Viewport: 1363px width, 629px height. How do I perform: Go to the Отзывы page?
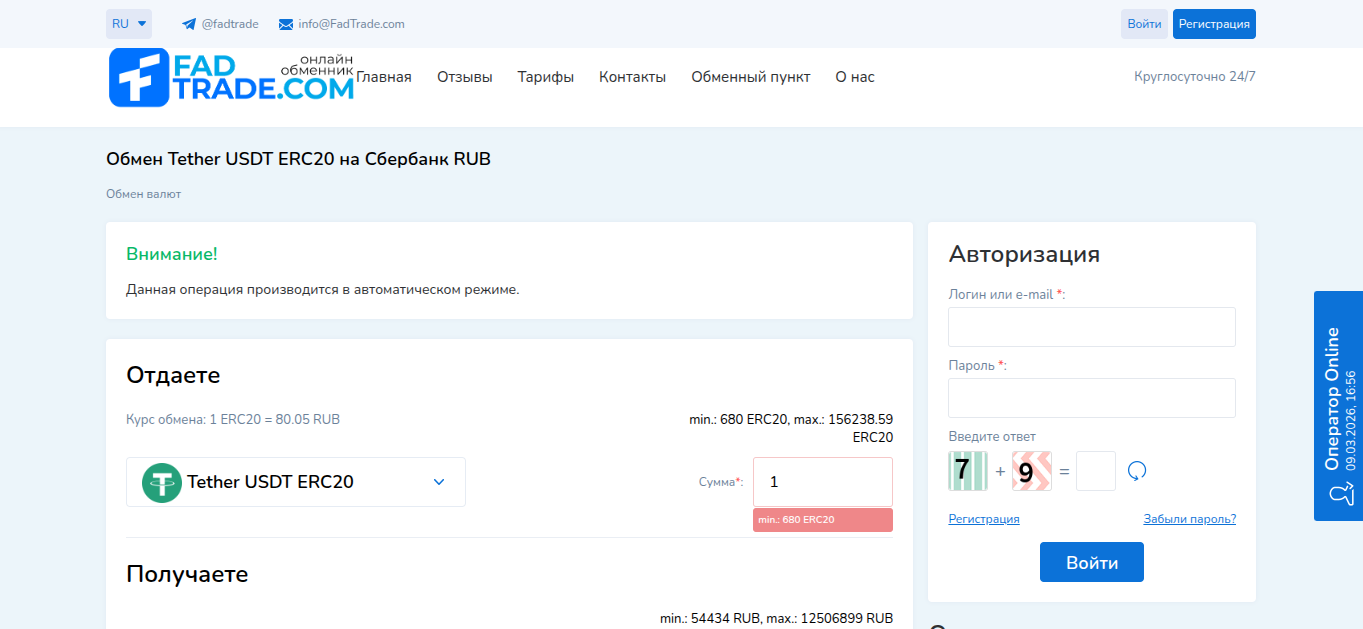pos(464,76)
